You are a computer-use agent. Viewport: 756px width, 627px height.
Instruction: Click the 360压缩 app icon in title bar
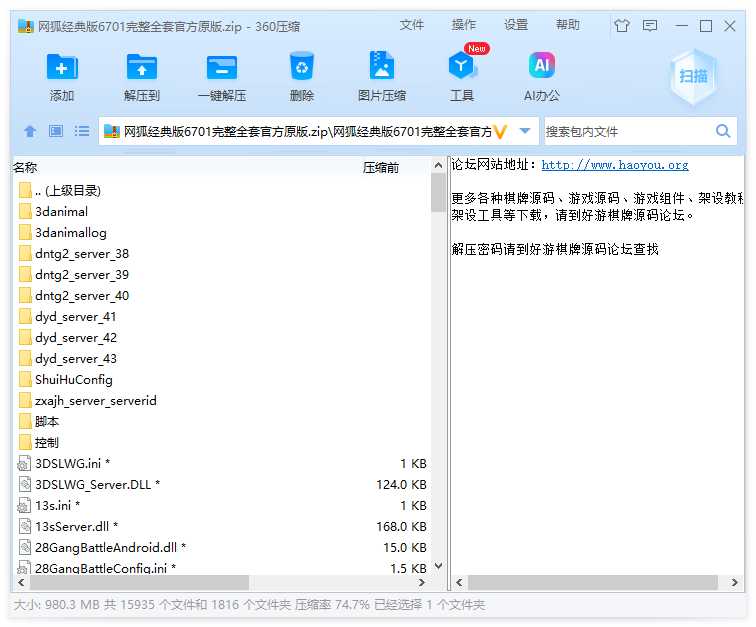coord(25,26)
